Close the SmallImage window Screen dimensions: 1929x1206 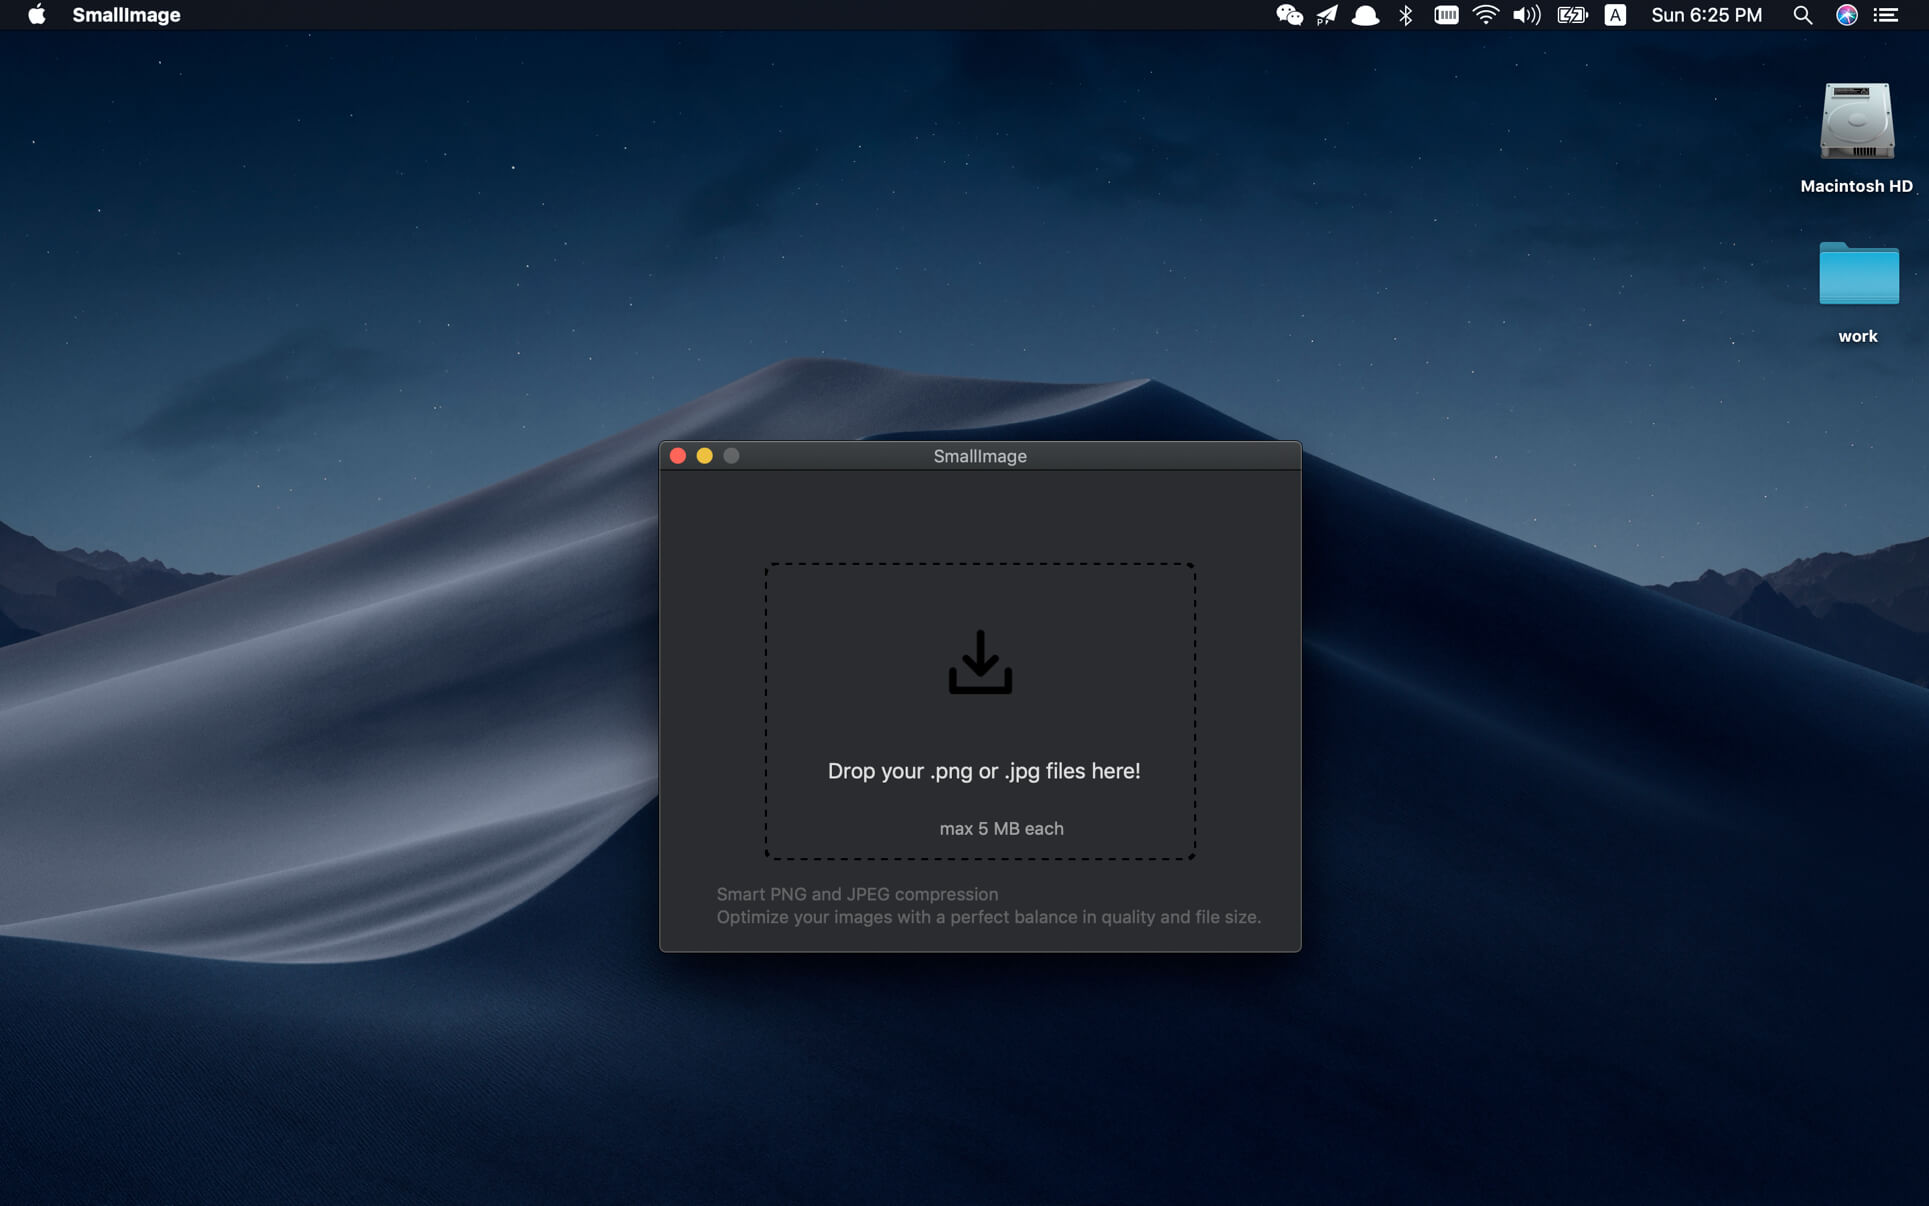point(677,456)
